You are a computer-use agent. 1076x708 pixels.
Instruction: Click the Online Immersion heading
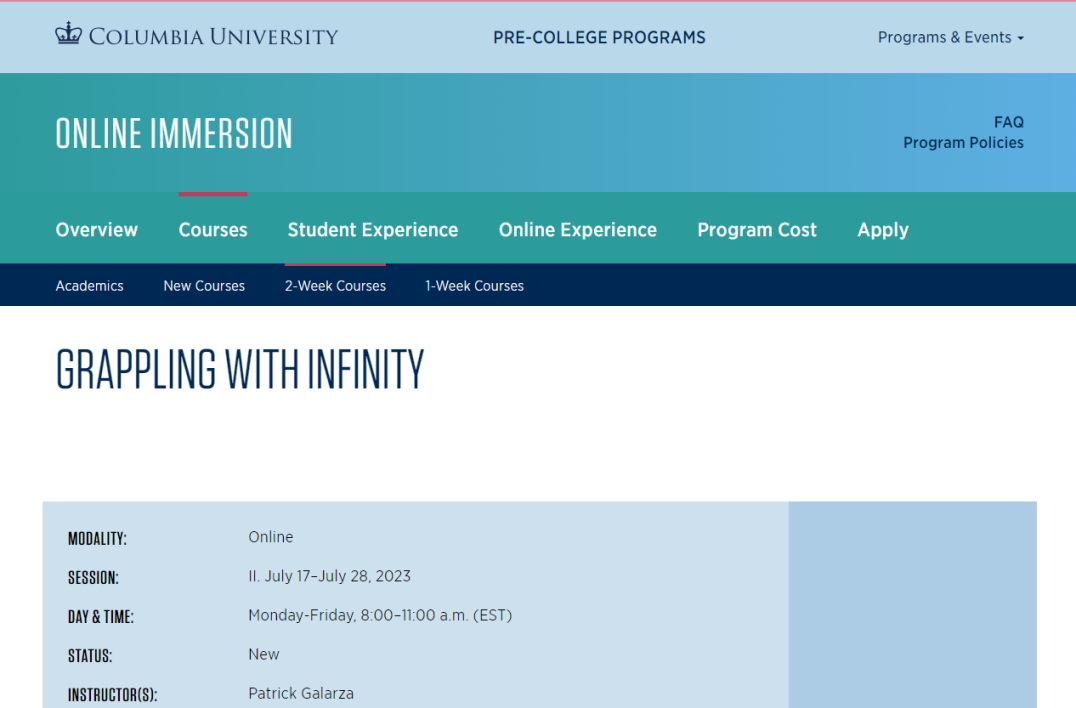pyautogui.click(x=174, y=133)
